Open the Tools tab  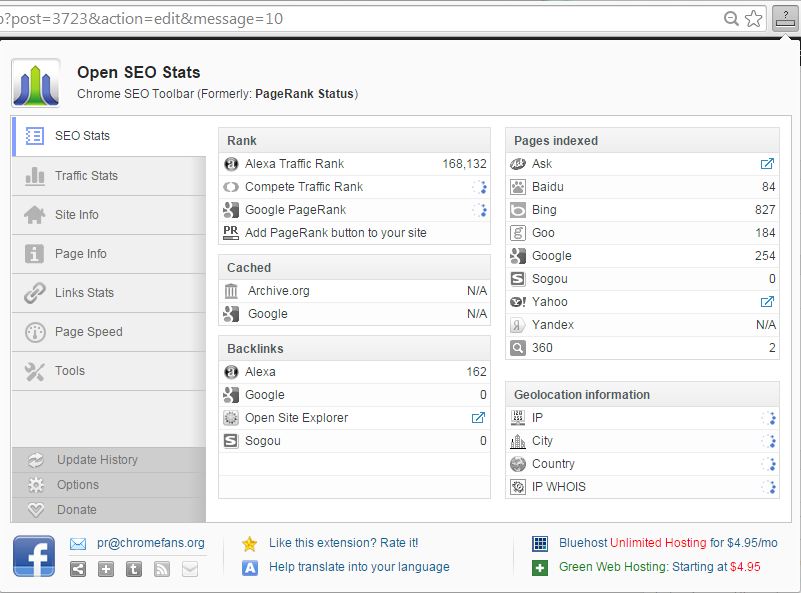(109, 371)
